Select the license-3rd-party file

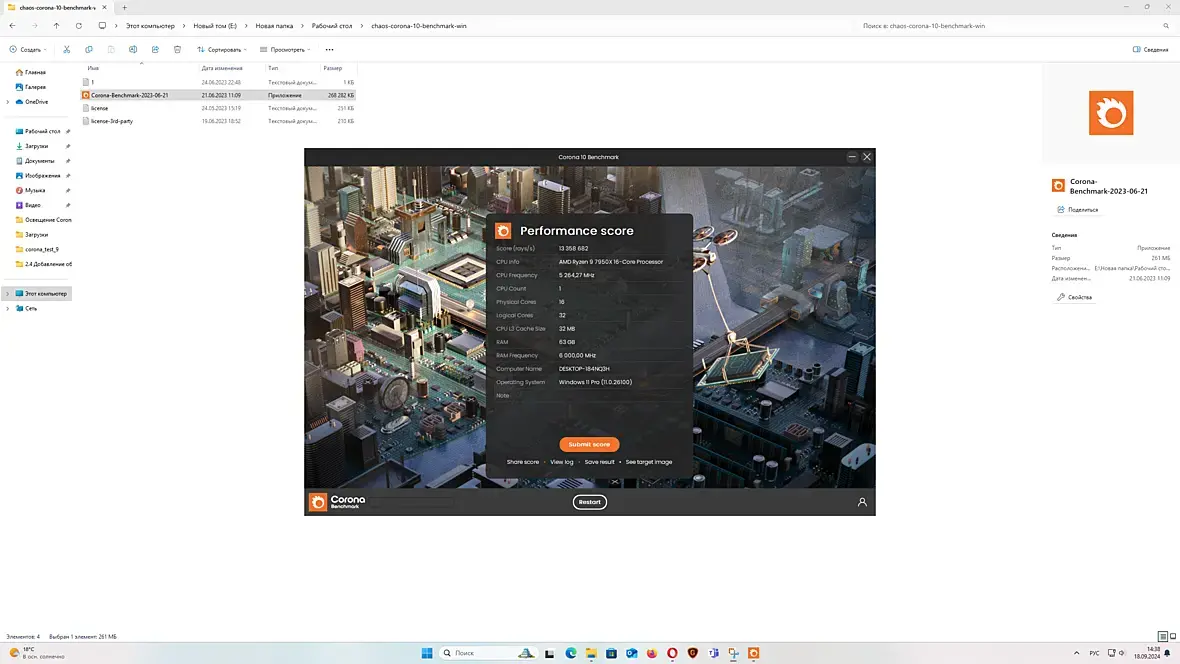click(x=112, y=121)
